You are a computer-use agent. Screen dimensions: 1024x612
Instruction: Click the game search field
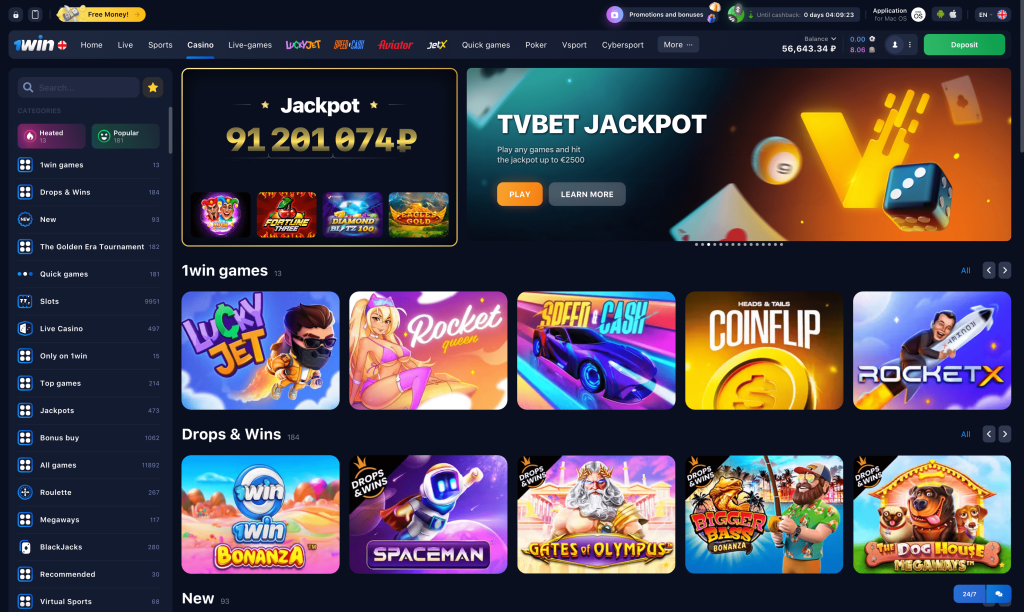pyautogui.click(x=78, y=88)
